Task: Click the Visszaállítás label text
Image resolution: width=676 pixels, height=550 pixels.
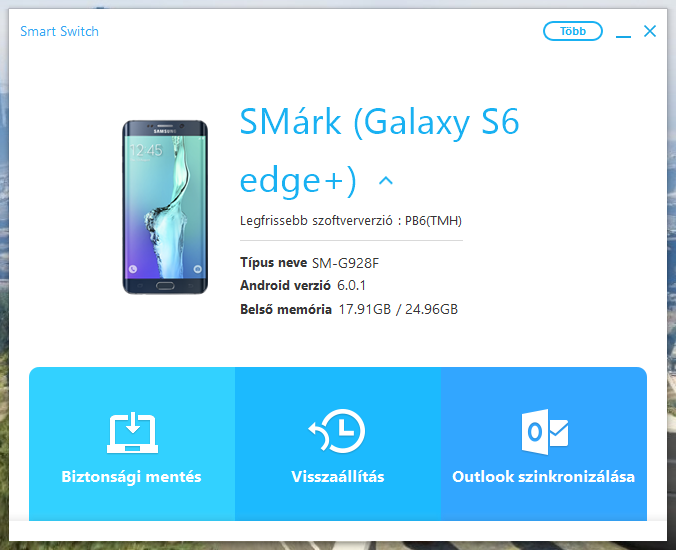Action: pyautogui.click(x=338, y=477)
